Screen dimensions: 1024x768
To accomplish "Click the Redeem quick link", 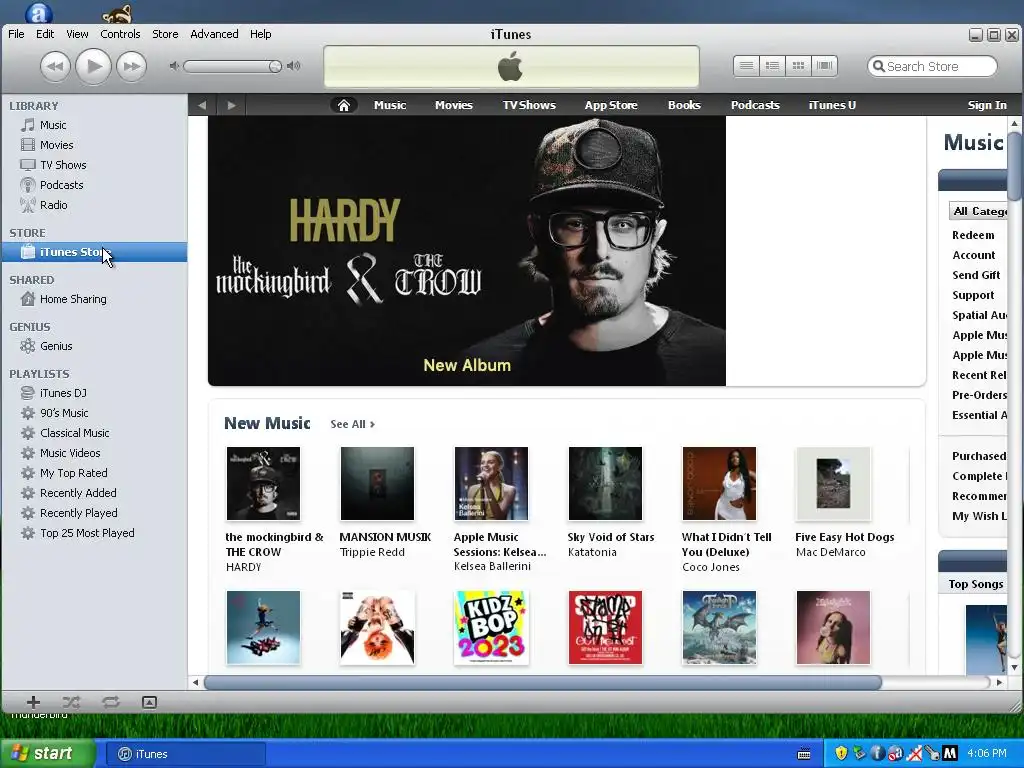I will click(x=973, y=235).
